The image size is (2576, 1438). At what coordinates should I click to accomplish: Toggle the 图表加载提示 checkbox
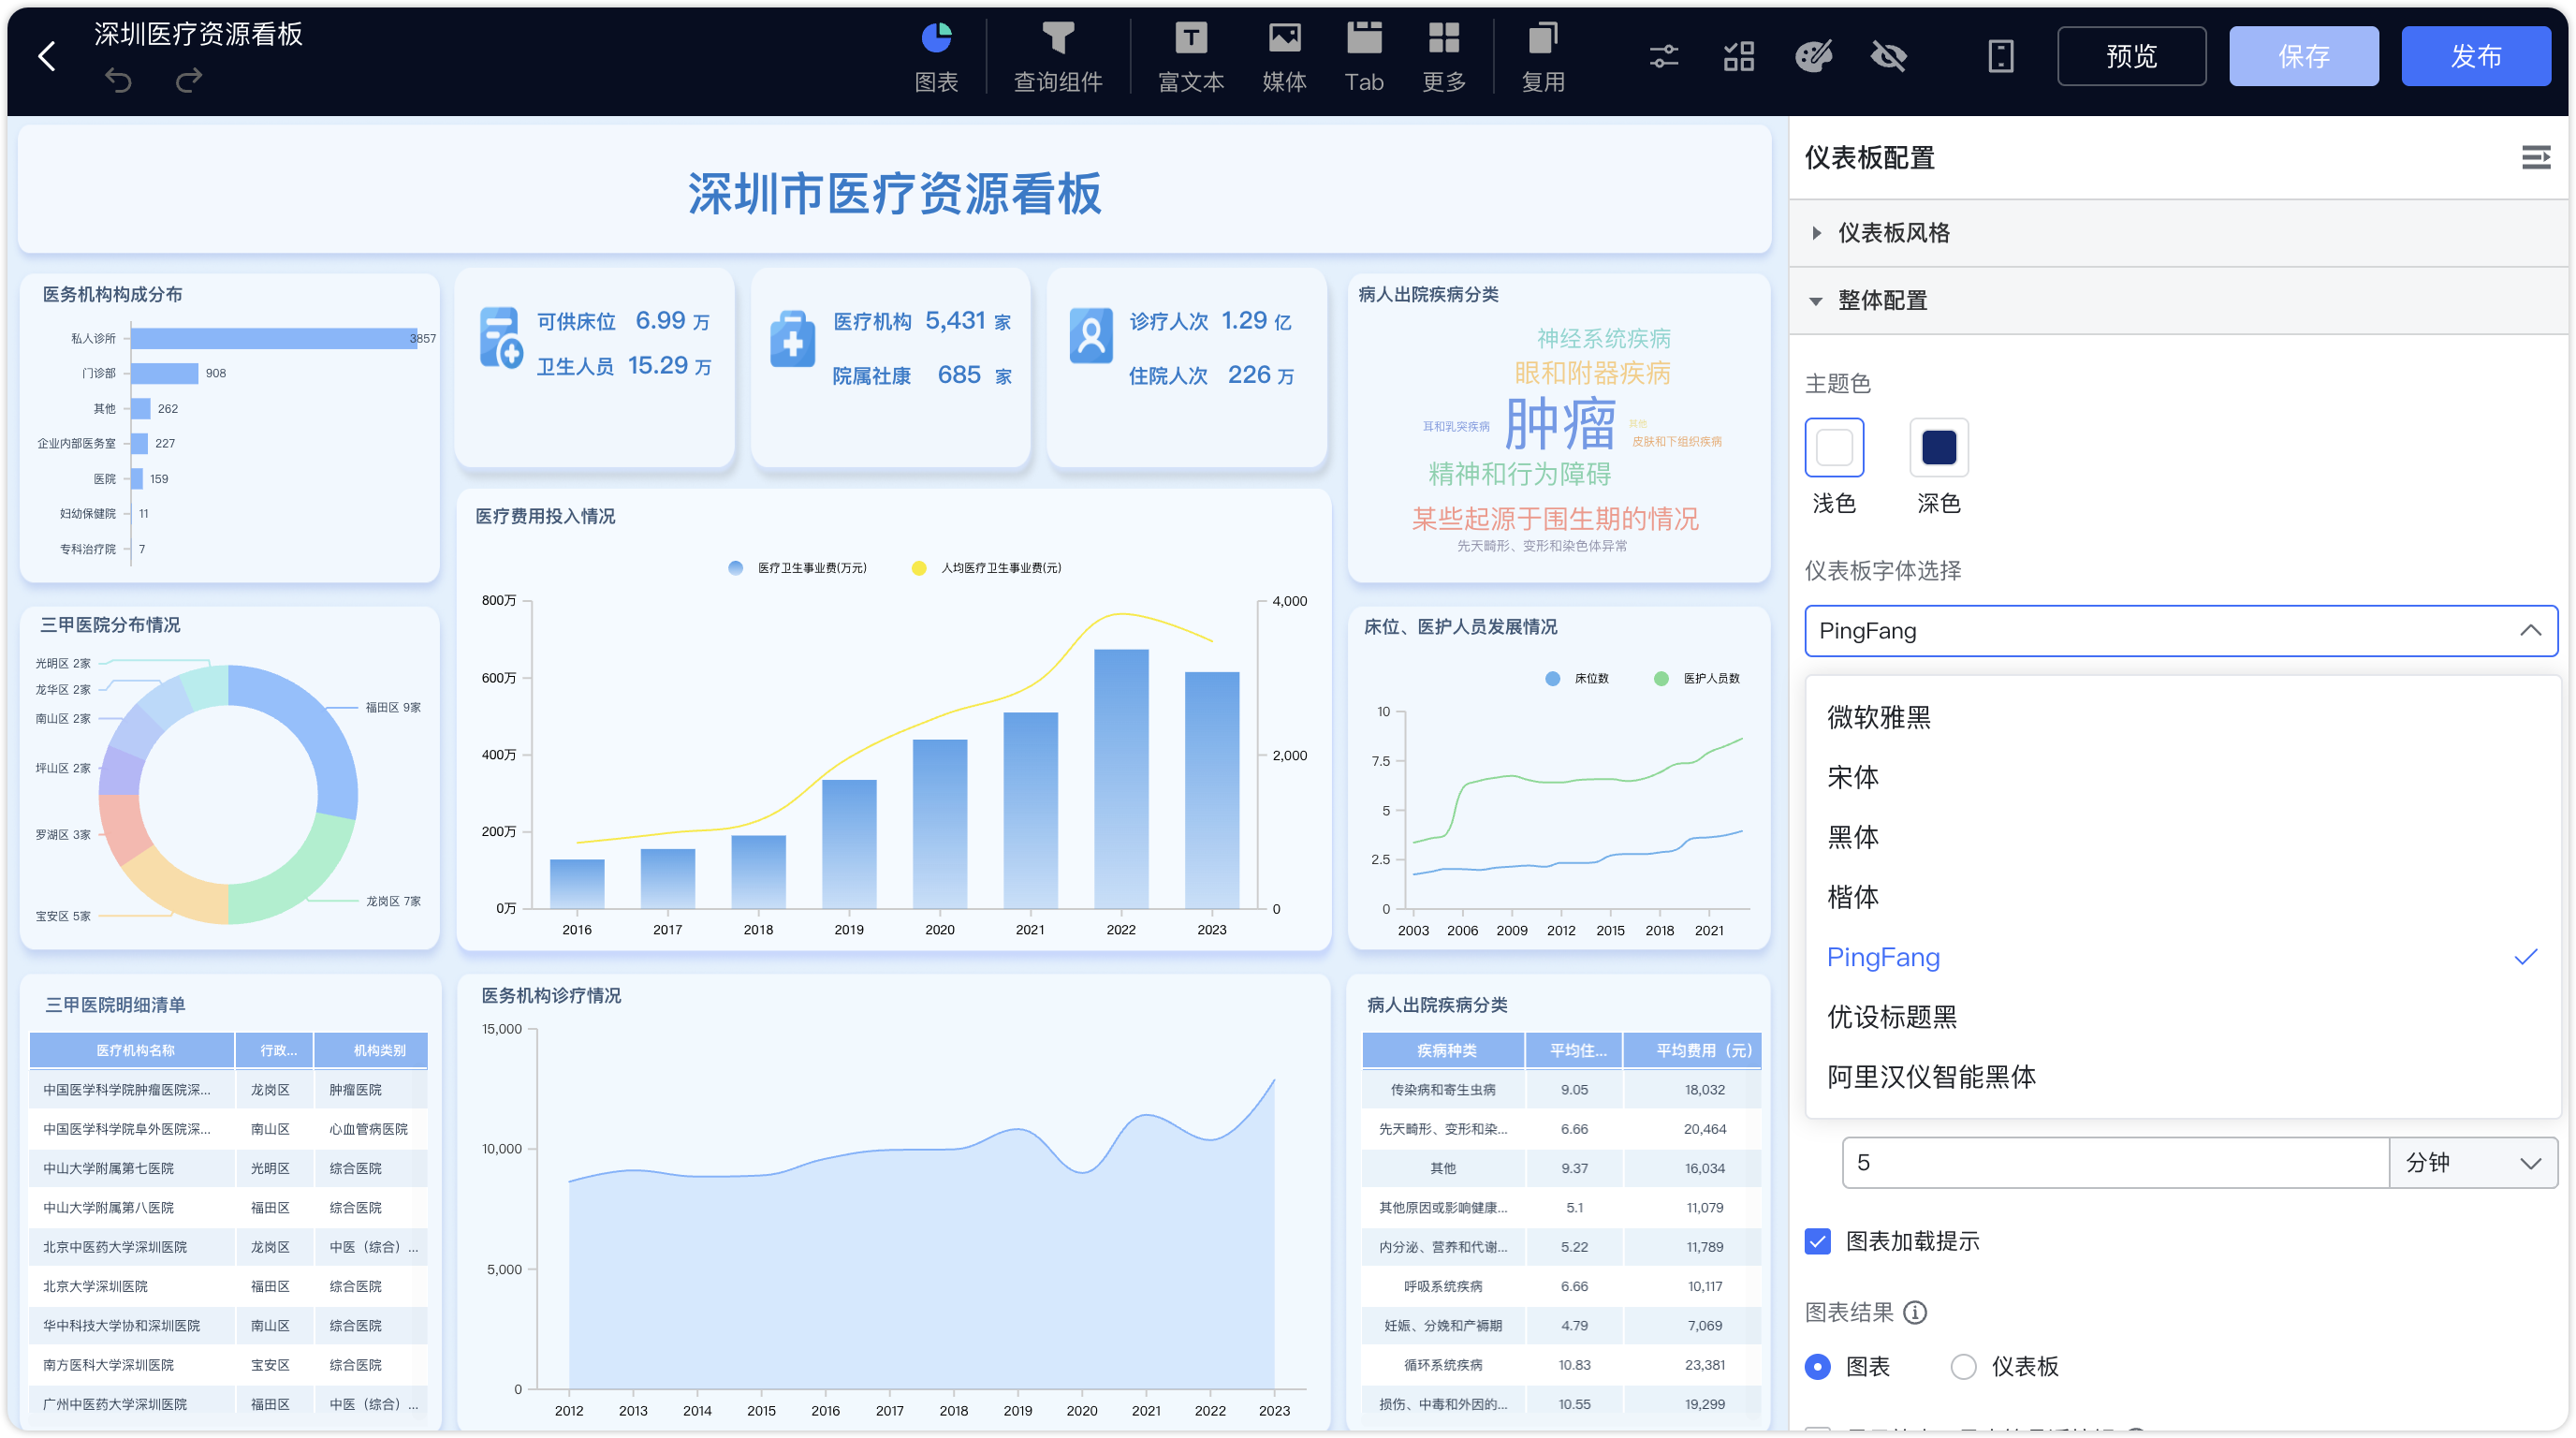(1818, 1241)
